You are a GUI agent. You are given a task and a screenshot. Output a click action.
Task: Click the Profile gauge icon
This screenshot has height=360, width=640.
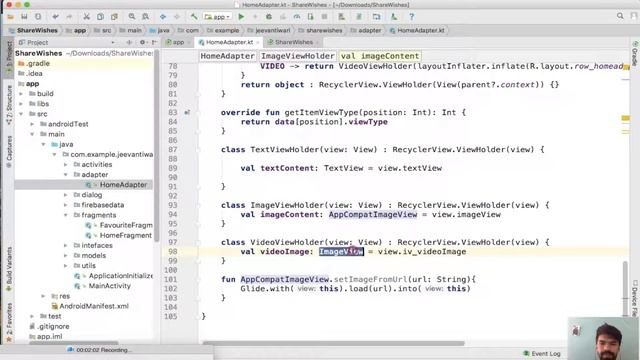(x=297, y=17)
